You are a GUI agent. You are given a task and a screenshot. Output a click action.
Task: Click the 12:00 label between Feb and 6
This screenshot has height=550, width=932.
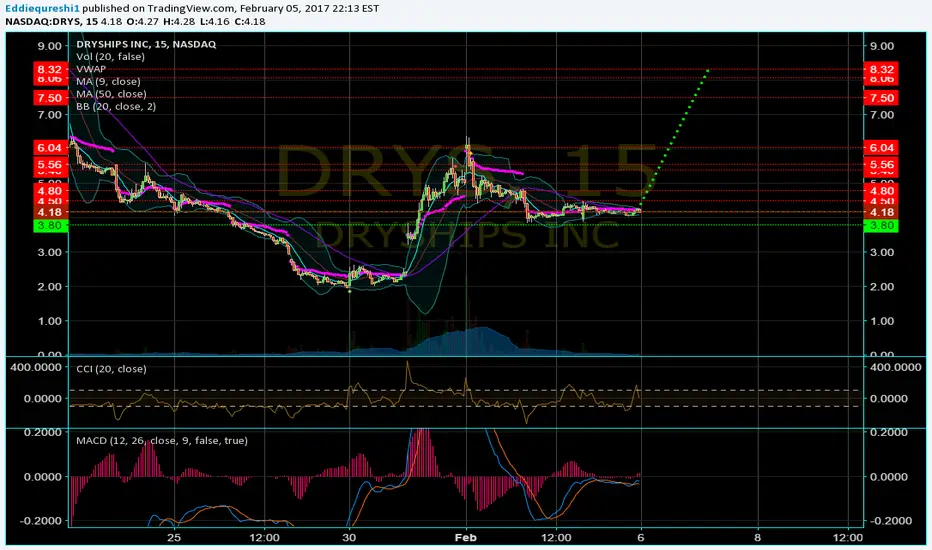[x=556, y=538]
